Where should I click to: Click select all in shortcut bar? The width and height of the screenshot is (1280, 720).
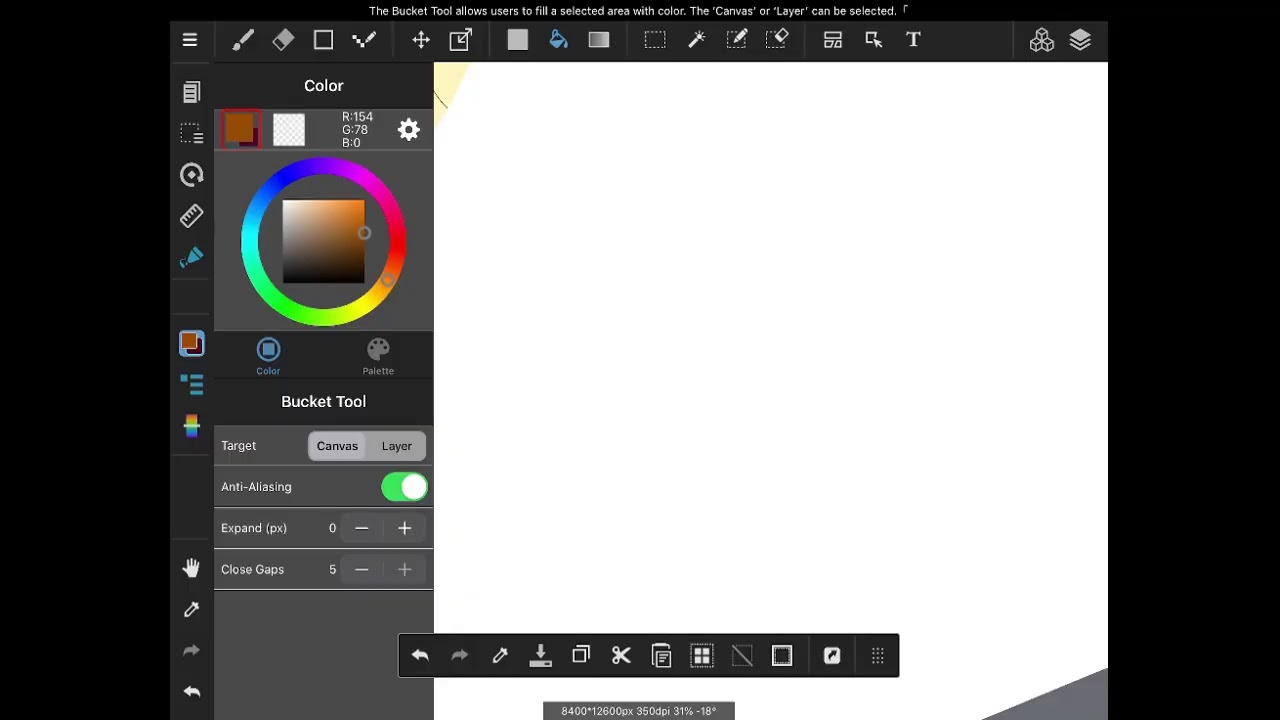702,656
